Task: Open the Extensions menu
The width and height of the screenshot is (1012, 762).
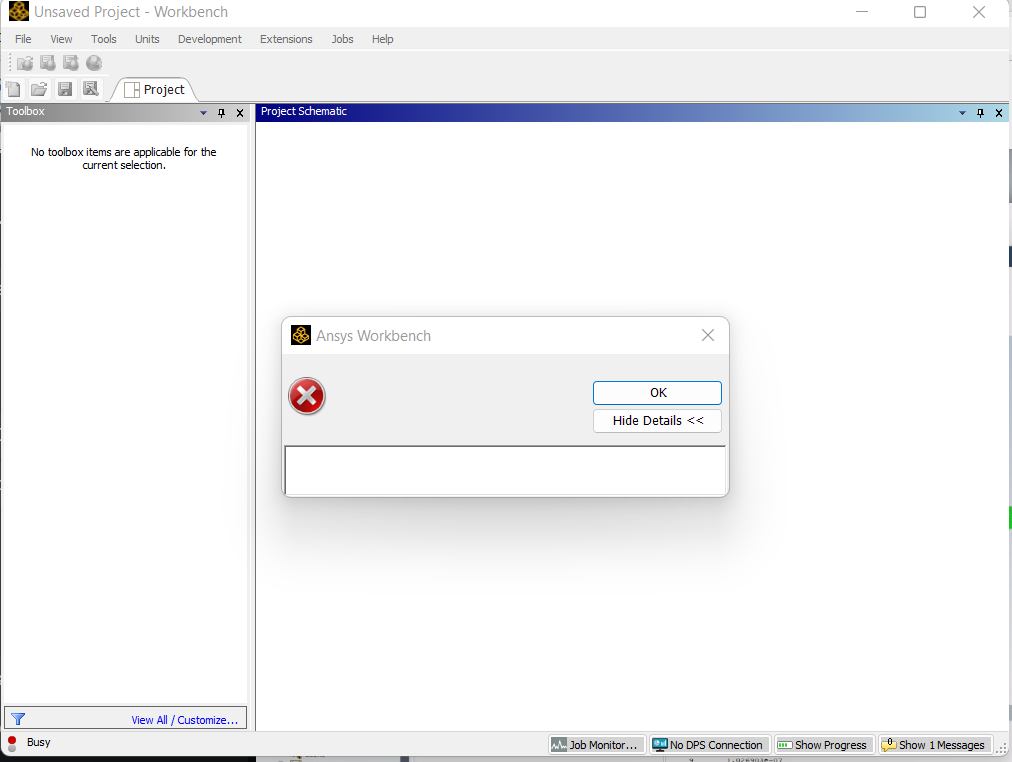Action: (x=286, y=39)
